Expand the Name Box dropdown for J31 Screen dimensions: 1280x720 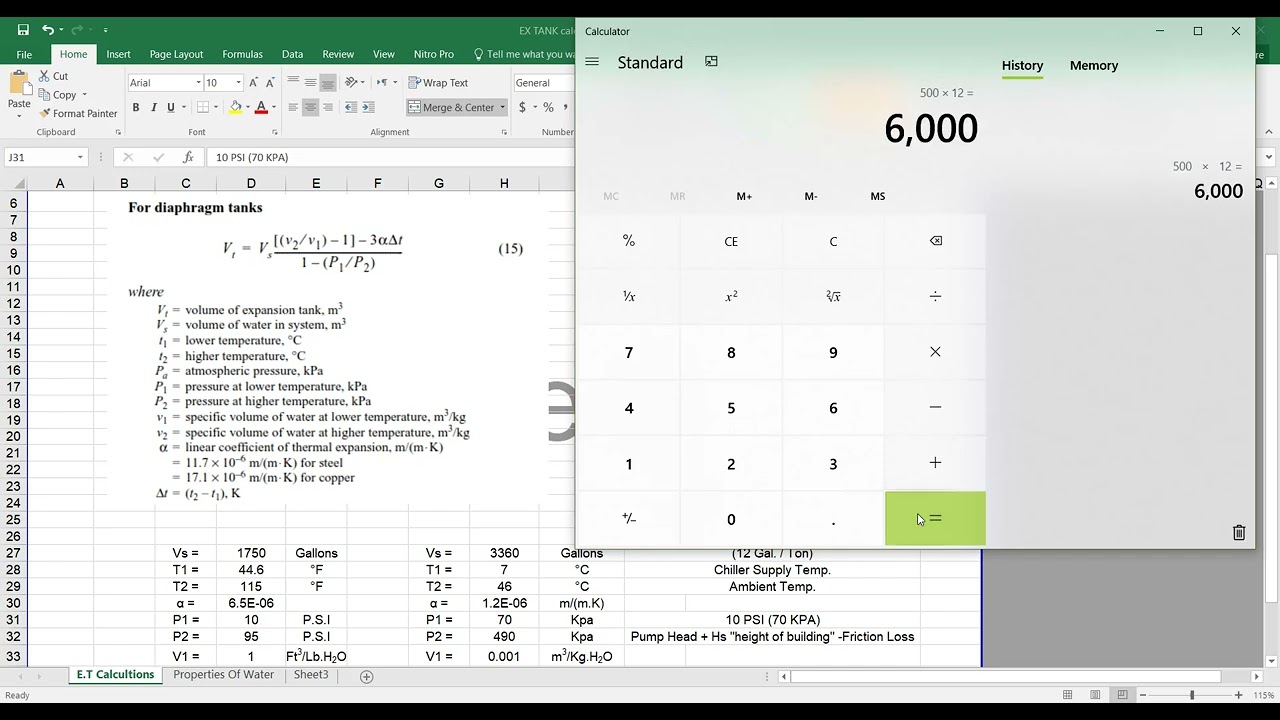[x=80, y=157]
